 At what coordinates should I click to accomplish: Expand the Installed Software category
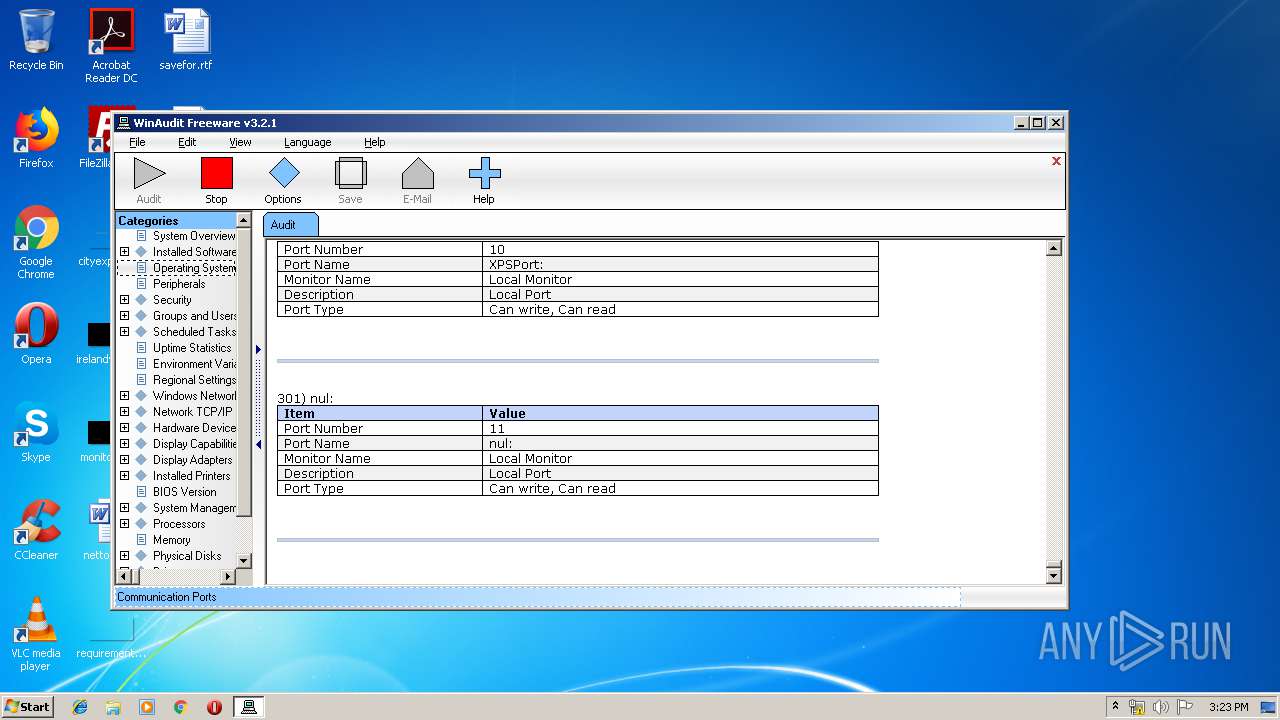124,252
